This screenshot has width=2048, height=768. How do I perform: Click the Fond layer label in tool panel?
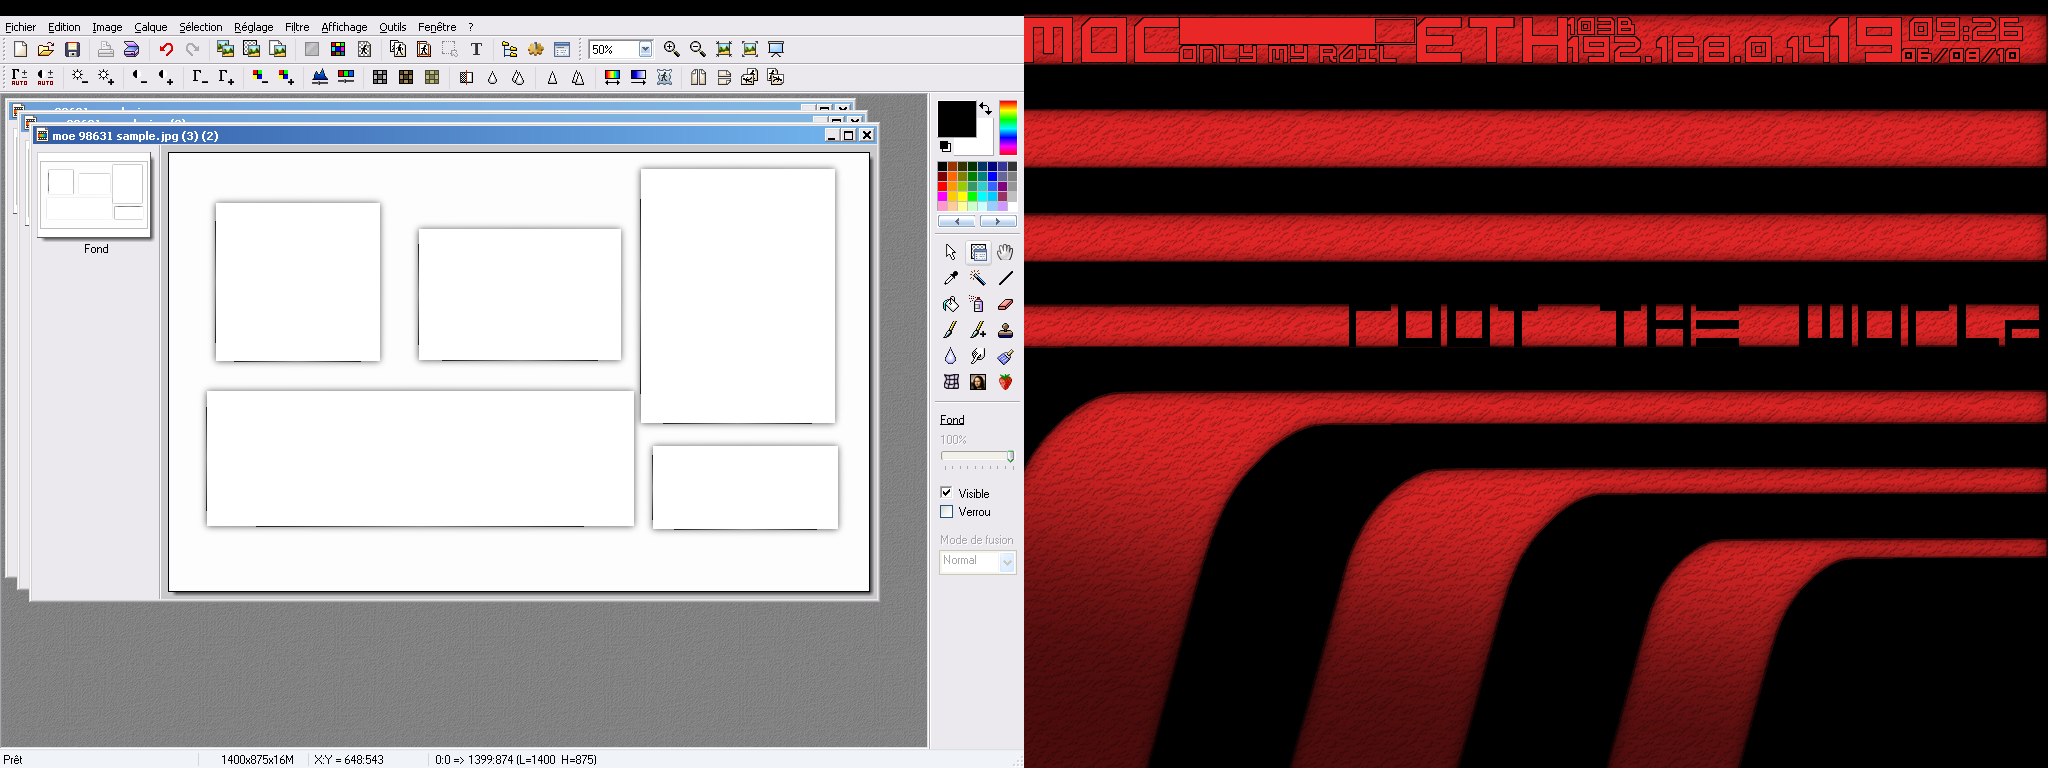(x=952, y=420)
